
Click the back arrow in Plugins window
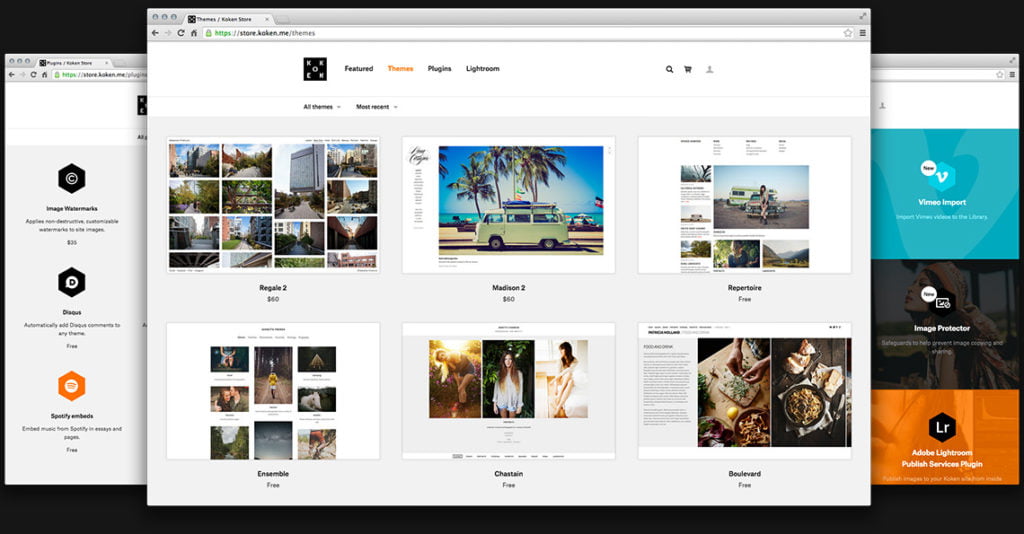[x=11, y=74]
